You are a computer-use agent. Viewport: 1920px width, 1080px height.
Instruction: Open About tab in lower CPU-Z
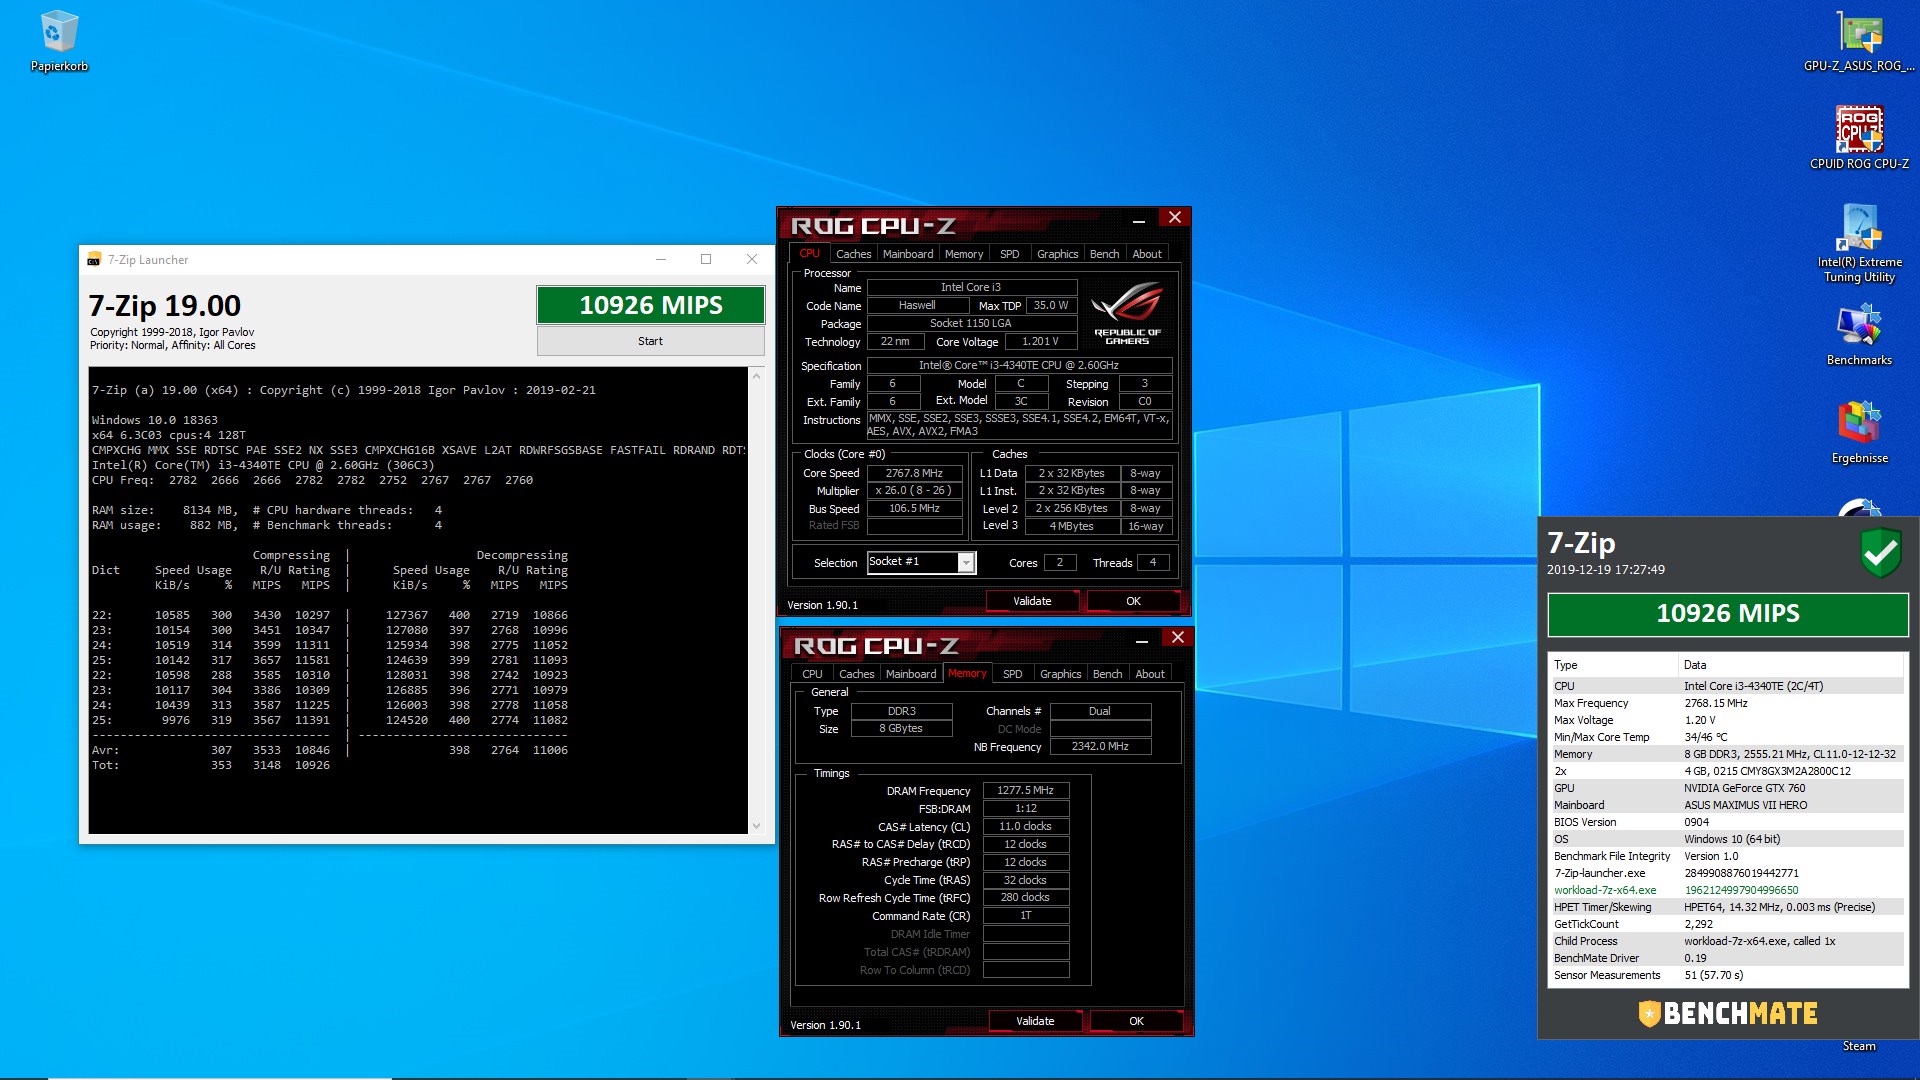coord(1150,674)
